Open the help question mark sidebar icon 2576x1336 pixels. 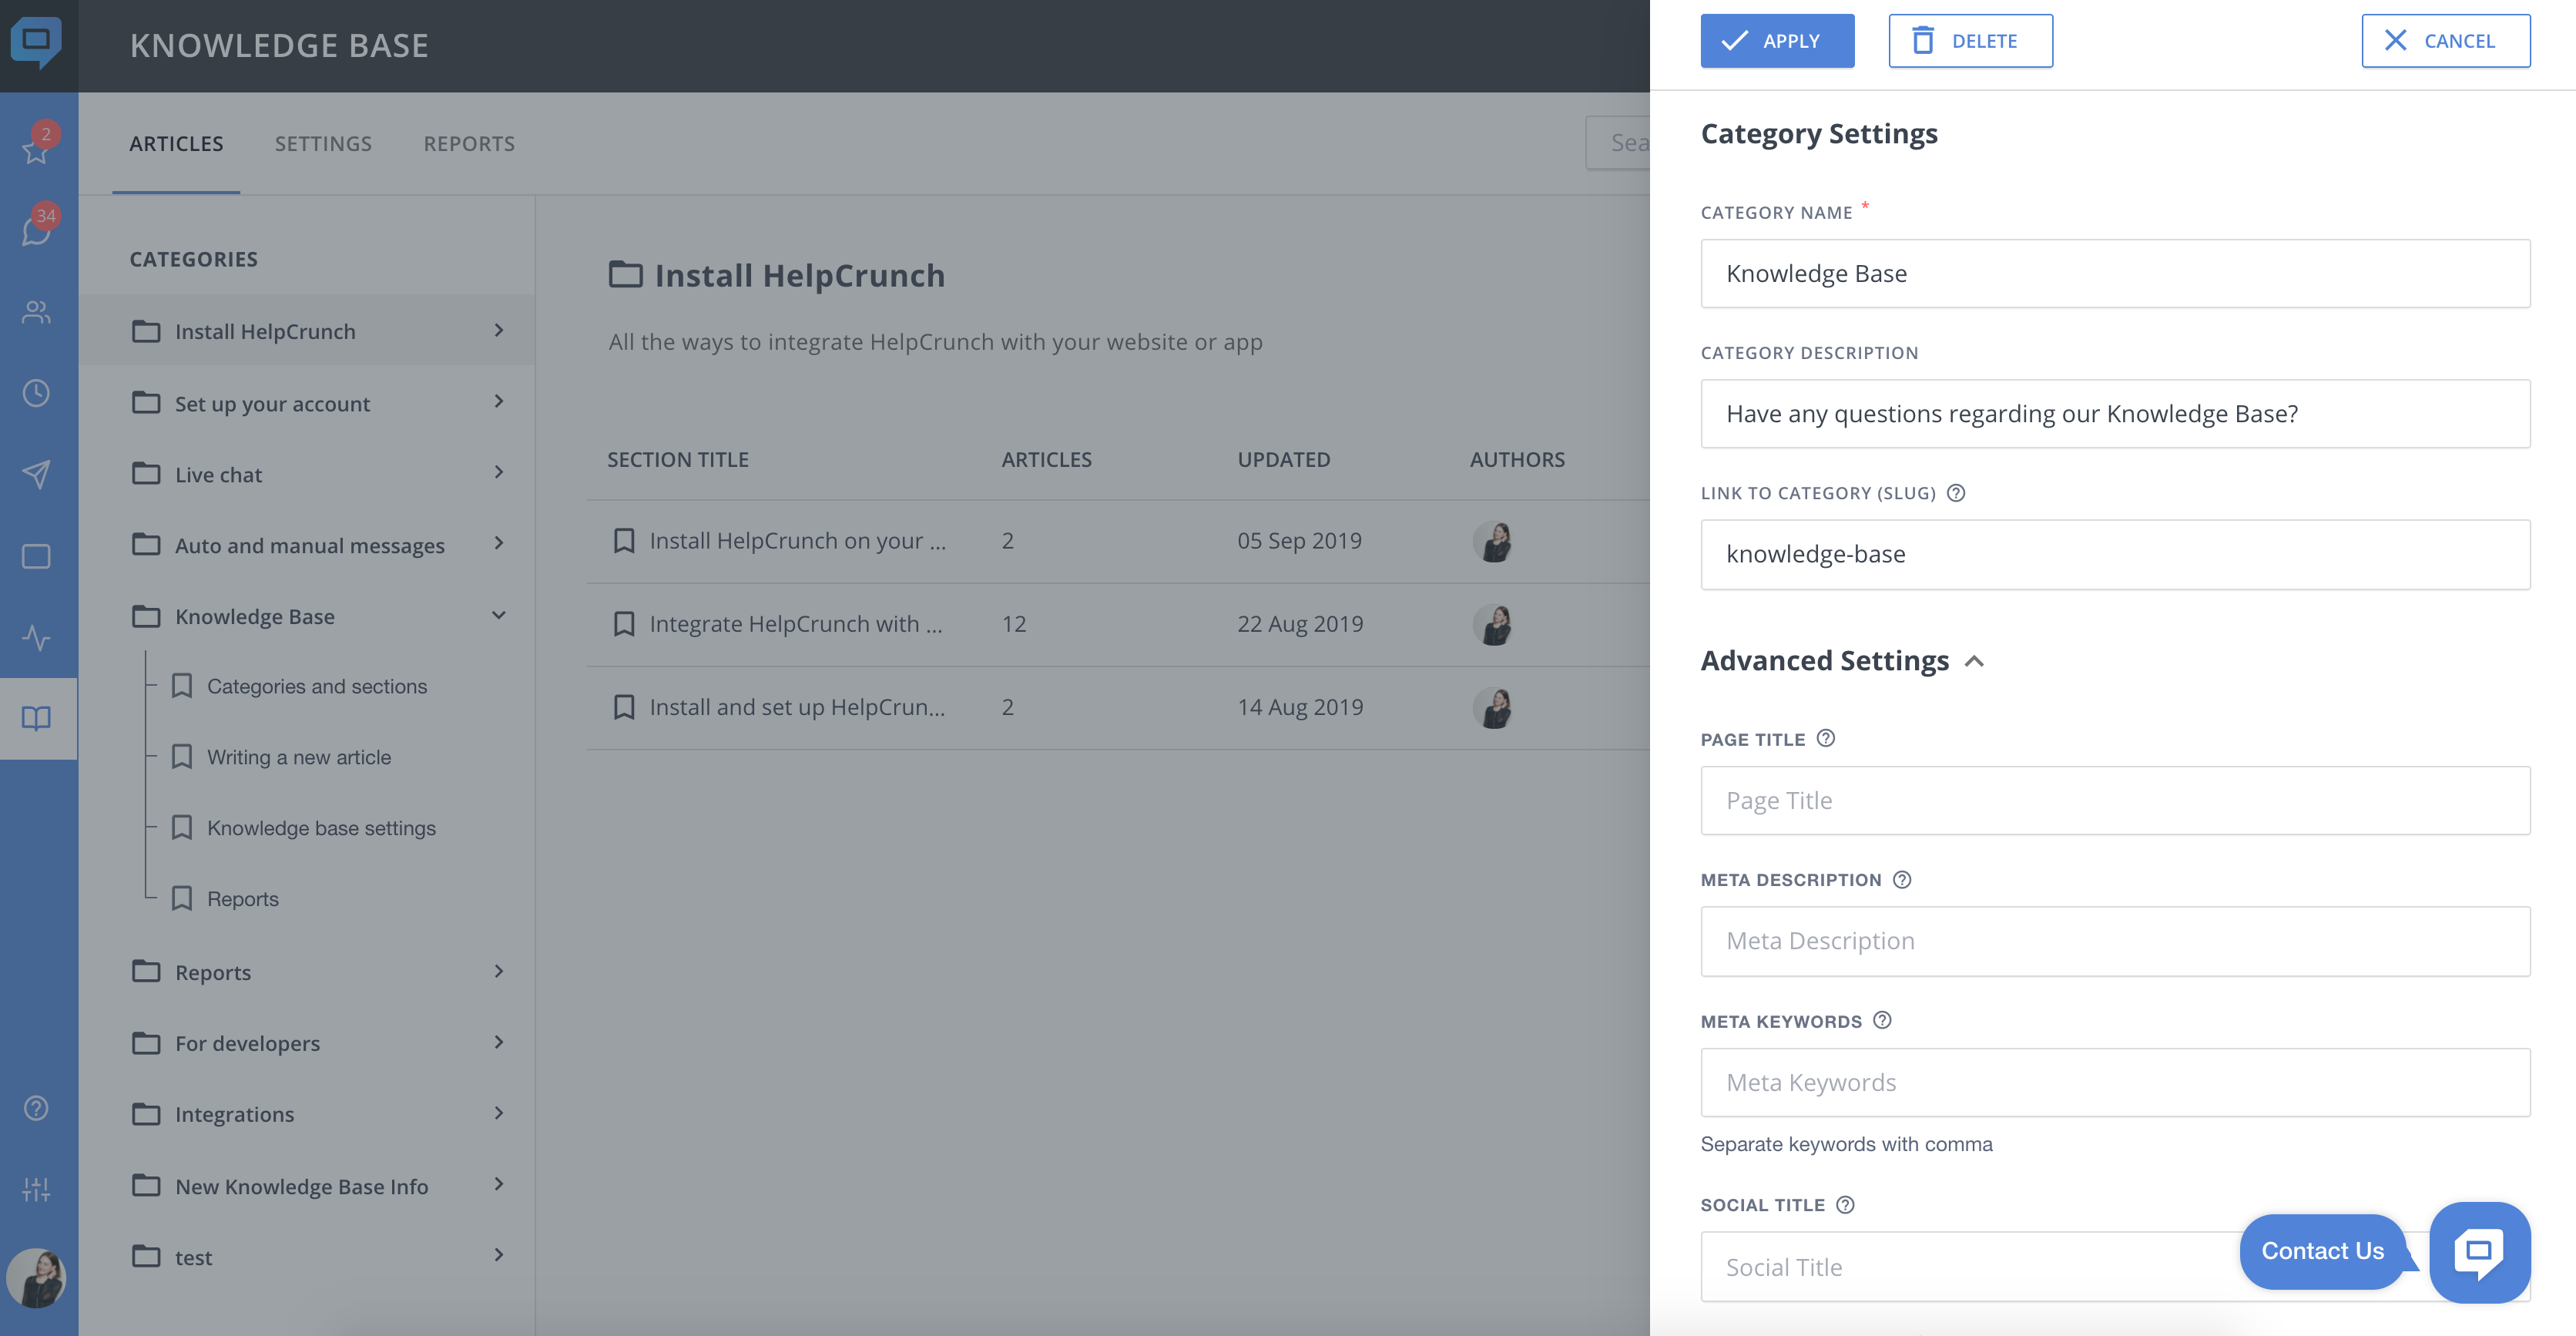click(36, 1108)
